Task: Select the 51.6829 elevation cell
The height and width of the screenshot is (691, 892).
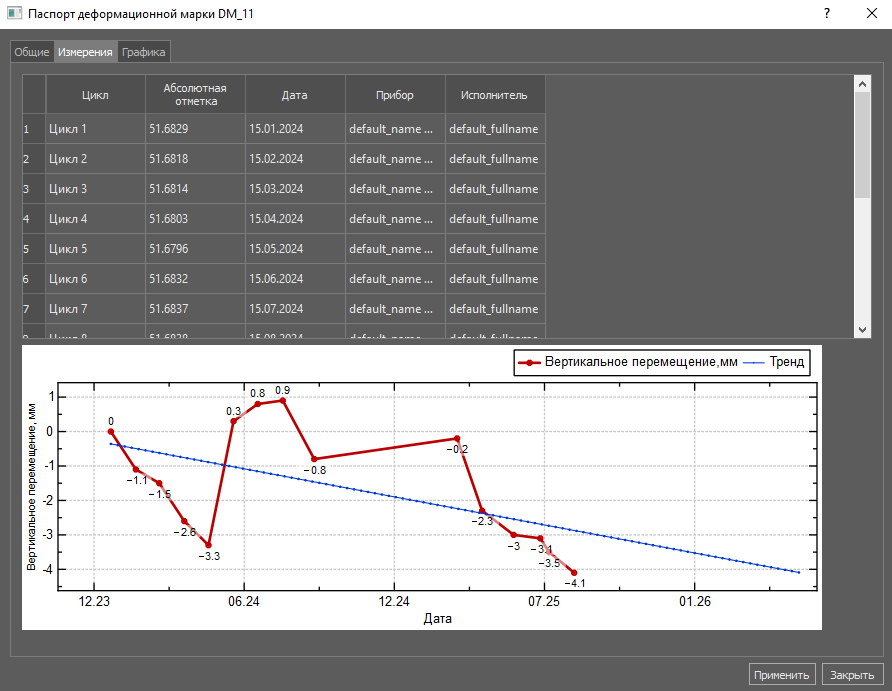Action: (195, 129)
